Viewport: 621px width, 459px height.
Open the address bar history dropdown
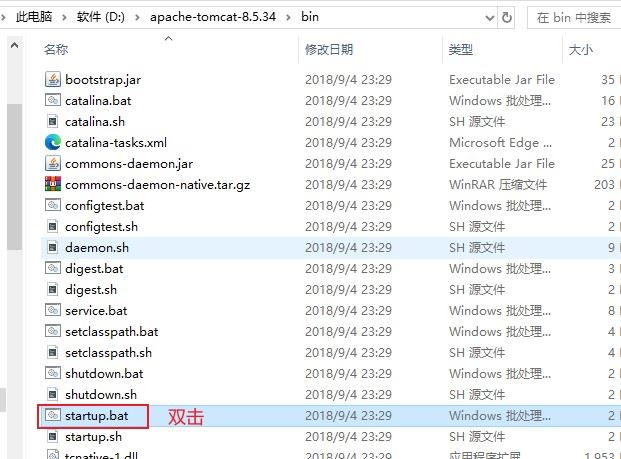(490, 17)
